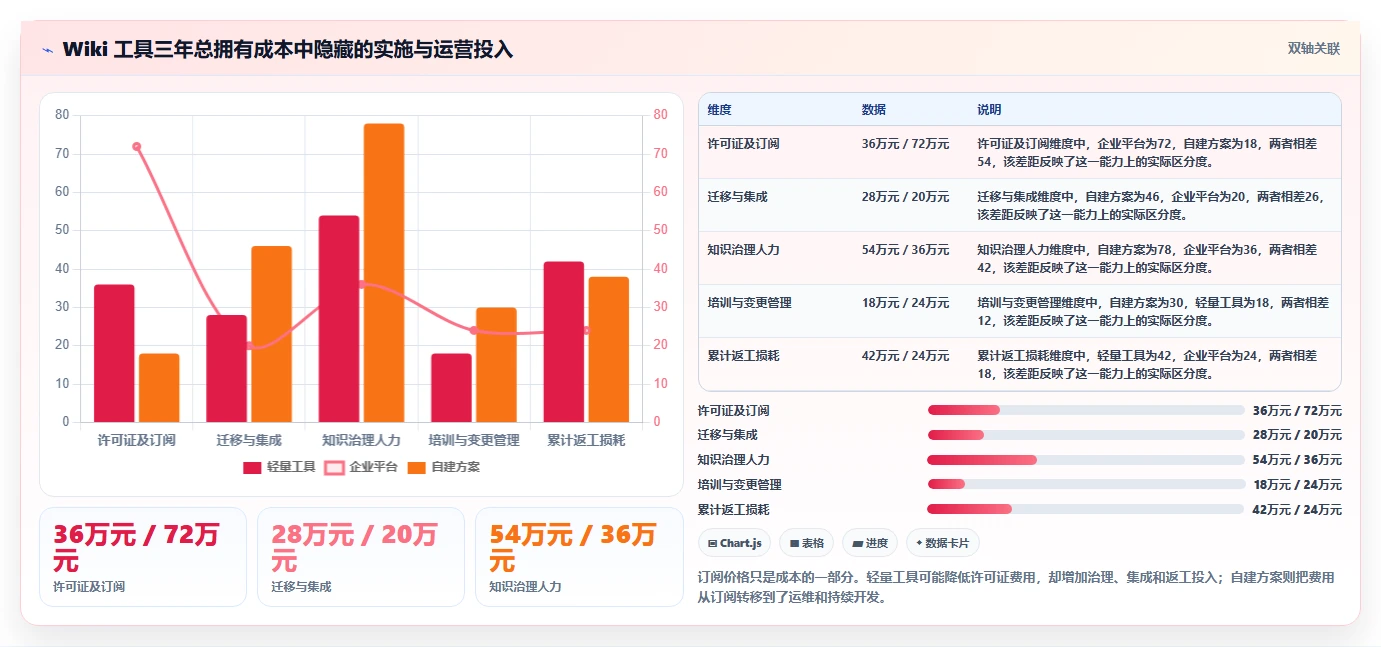The height and width of the screenshot is (647, 1381).
Task: Click the orange 自建方案 bar for 迁移与集成
Action: [271, 334]
